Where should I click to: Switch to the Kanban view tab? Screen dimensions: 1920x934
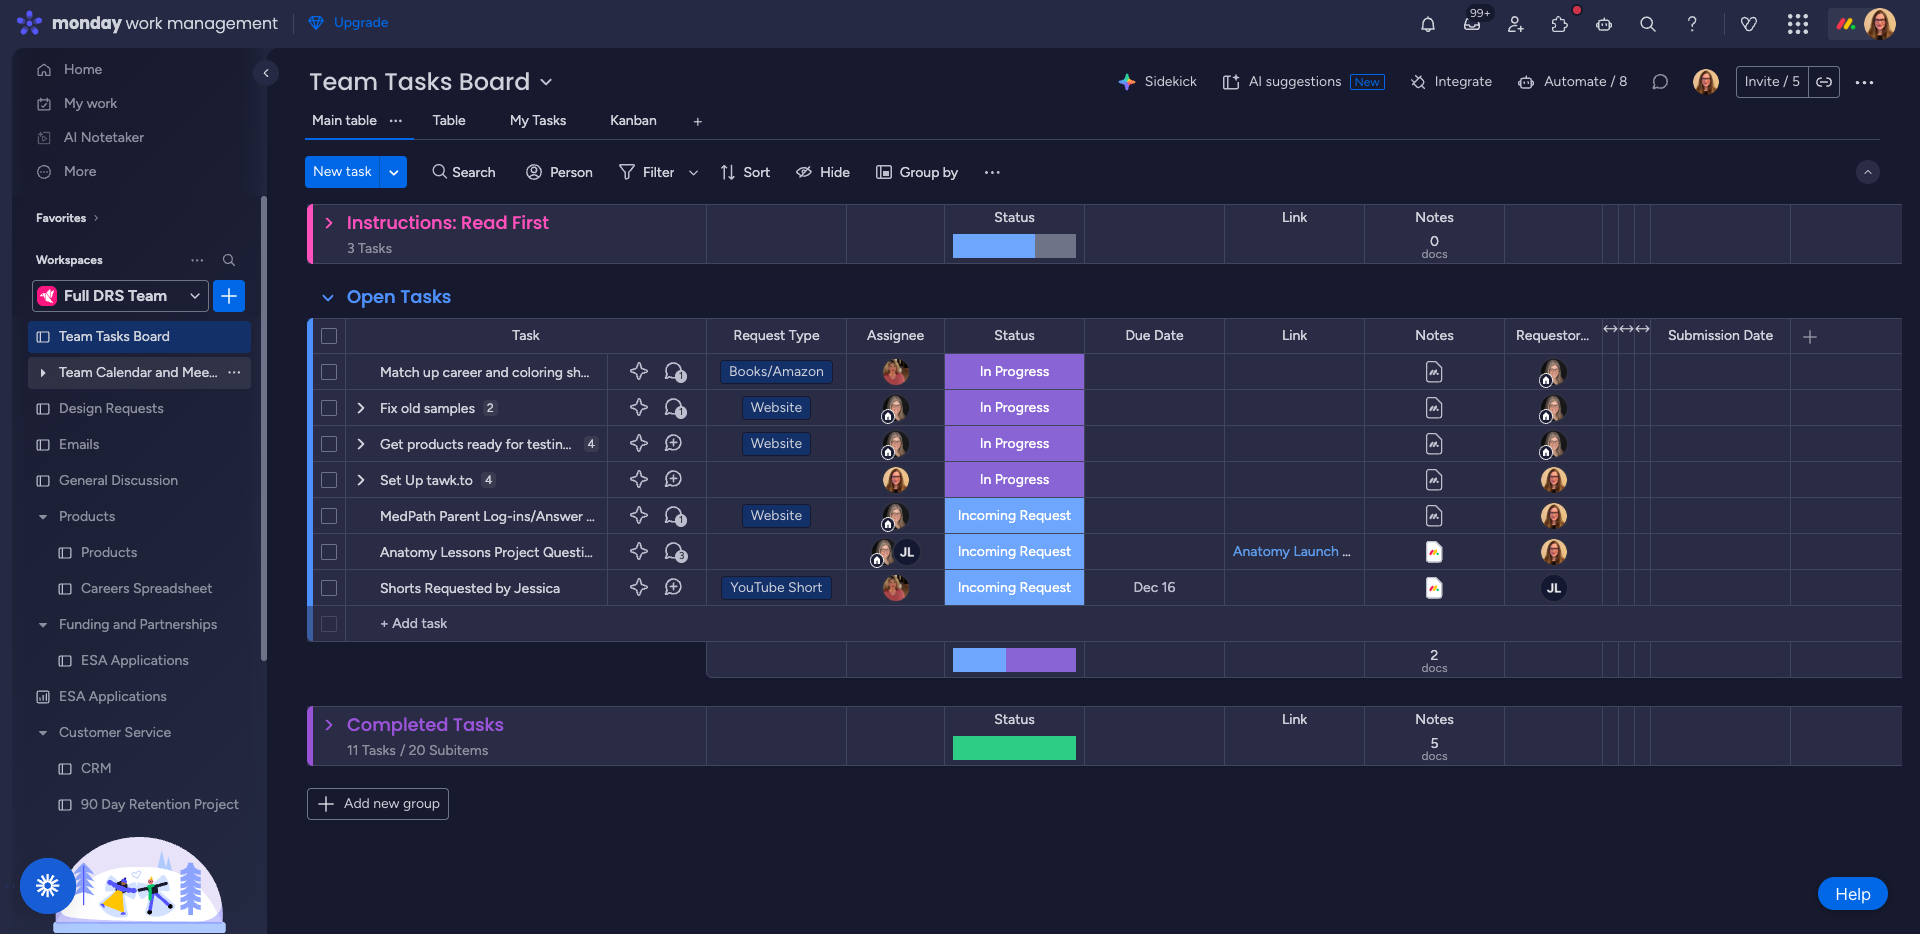point(633,120)
